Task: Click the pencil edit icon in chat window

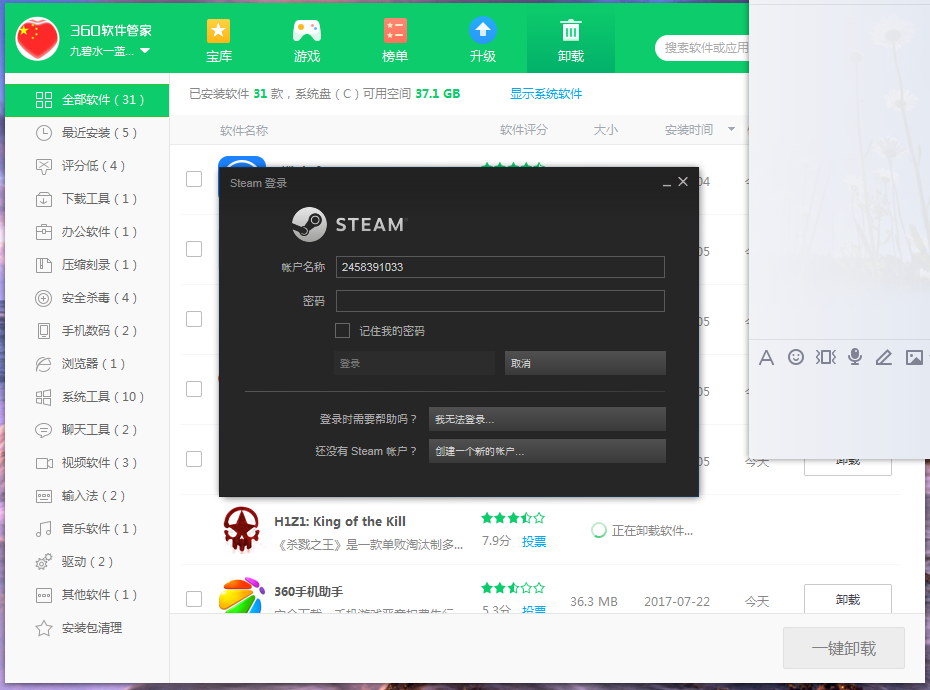Action: pyautogui.click(x=884, y=357)
